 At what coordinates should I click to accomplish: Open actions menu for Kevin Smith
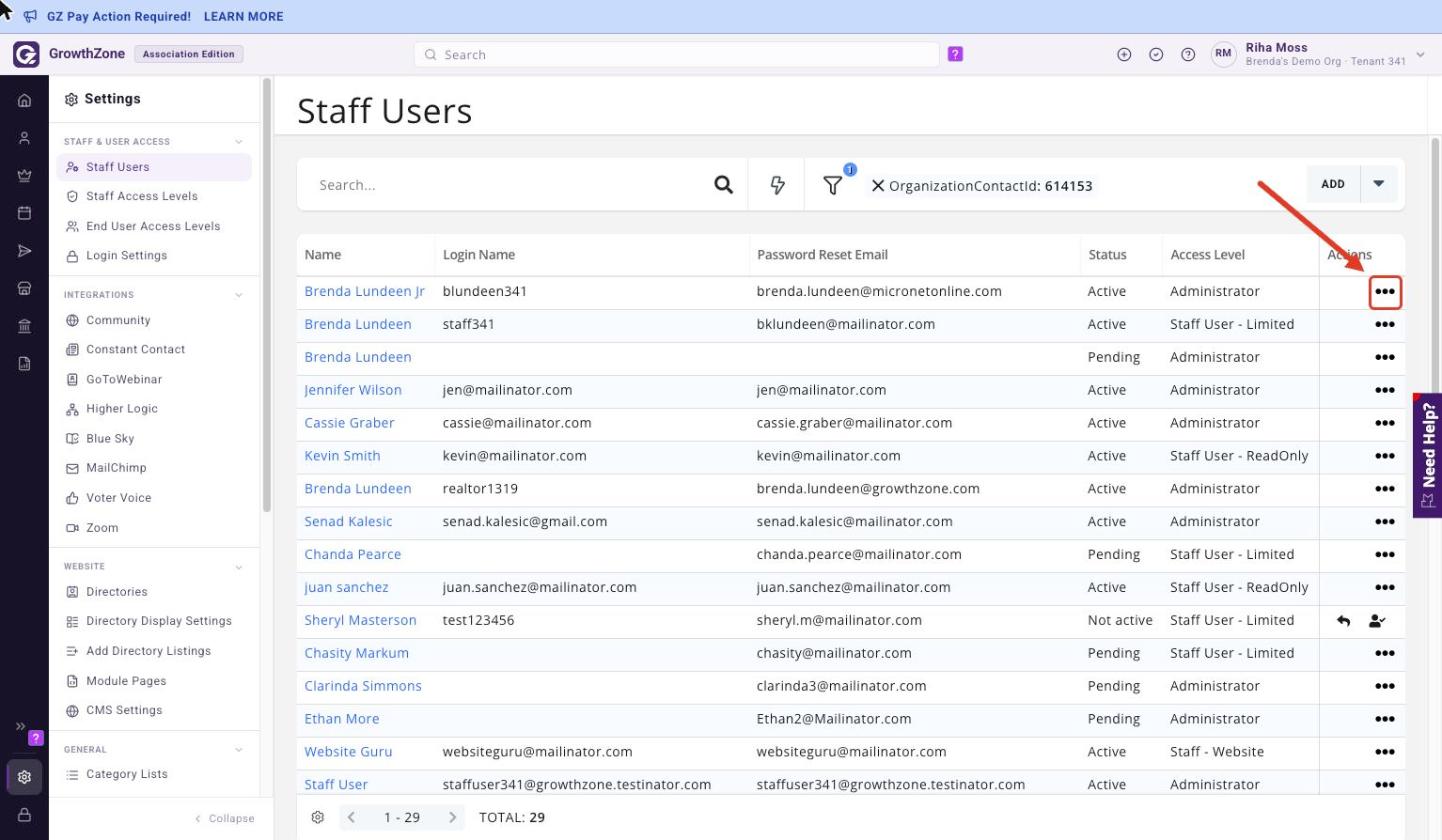coord(1384,456)
